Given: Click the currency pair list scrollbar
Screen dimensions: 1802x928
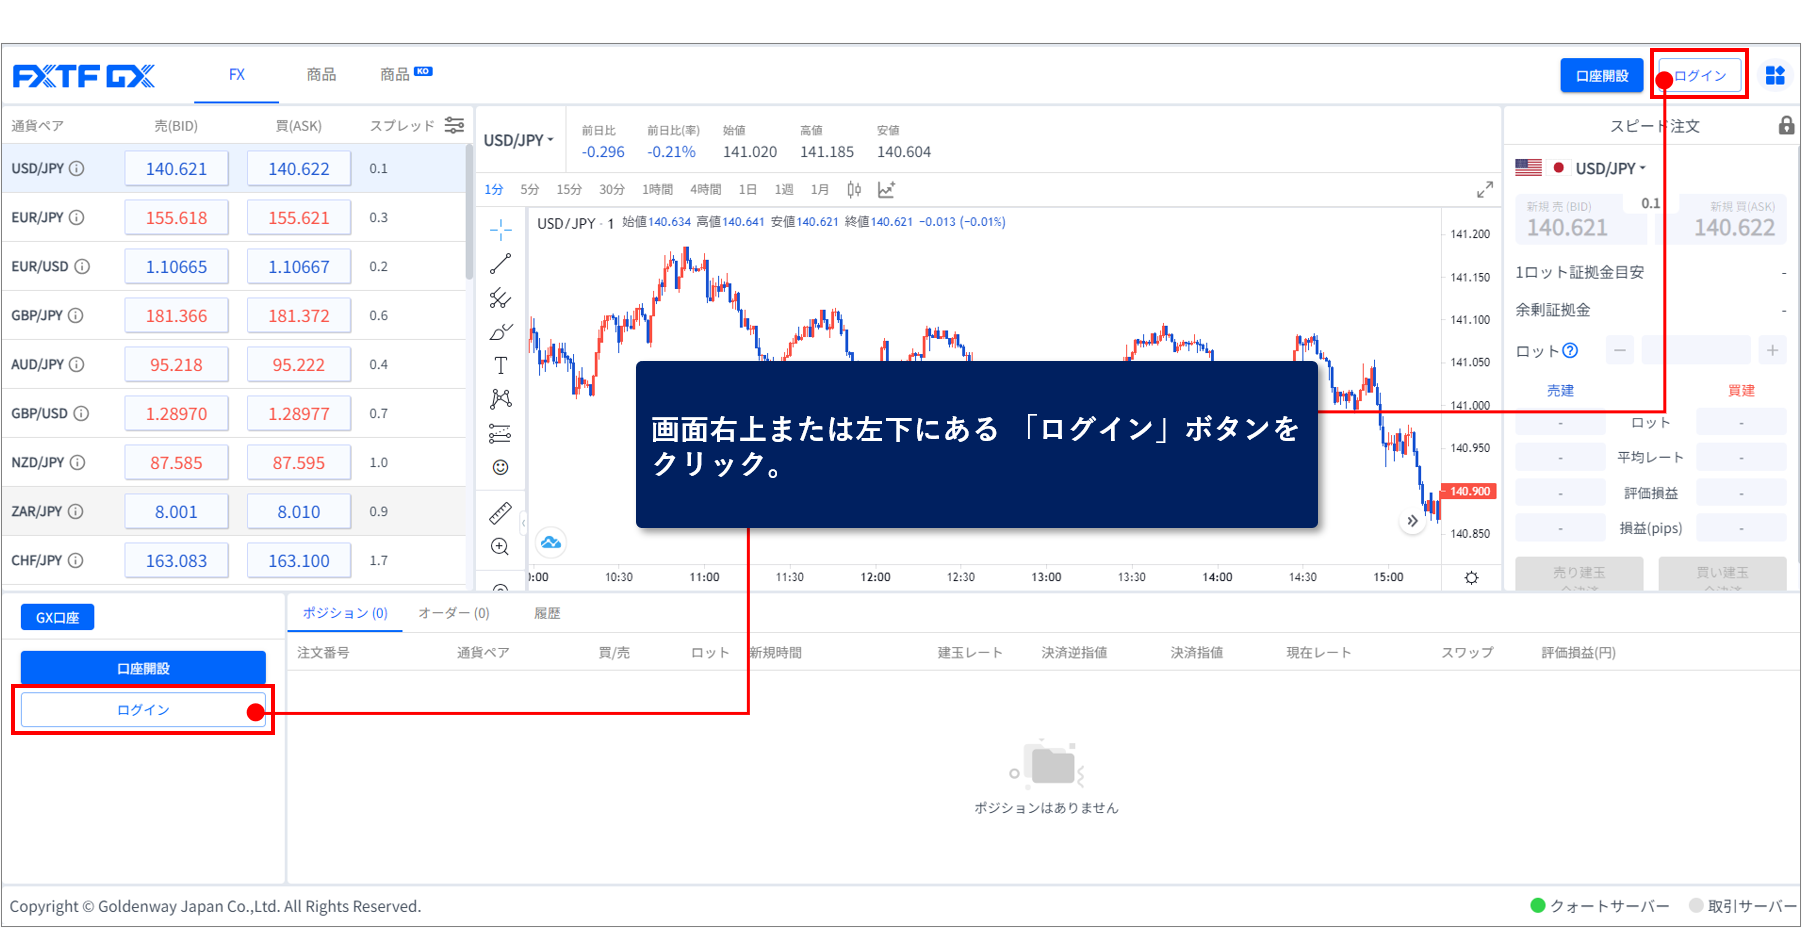Looking at the screenshot, I should tap(469, 212).
